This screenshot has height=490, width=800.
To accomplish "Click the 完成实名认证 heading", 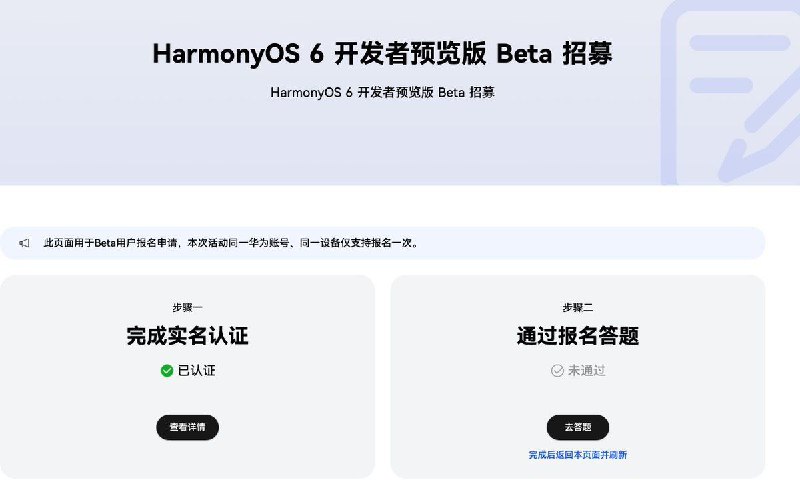I will [187, 336].
